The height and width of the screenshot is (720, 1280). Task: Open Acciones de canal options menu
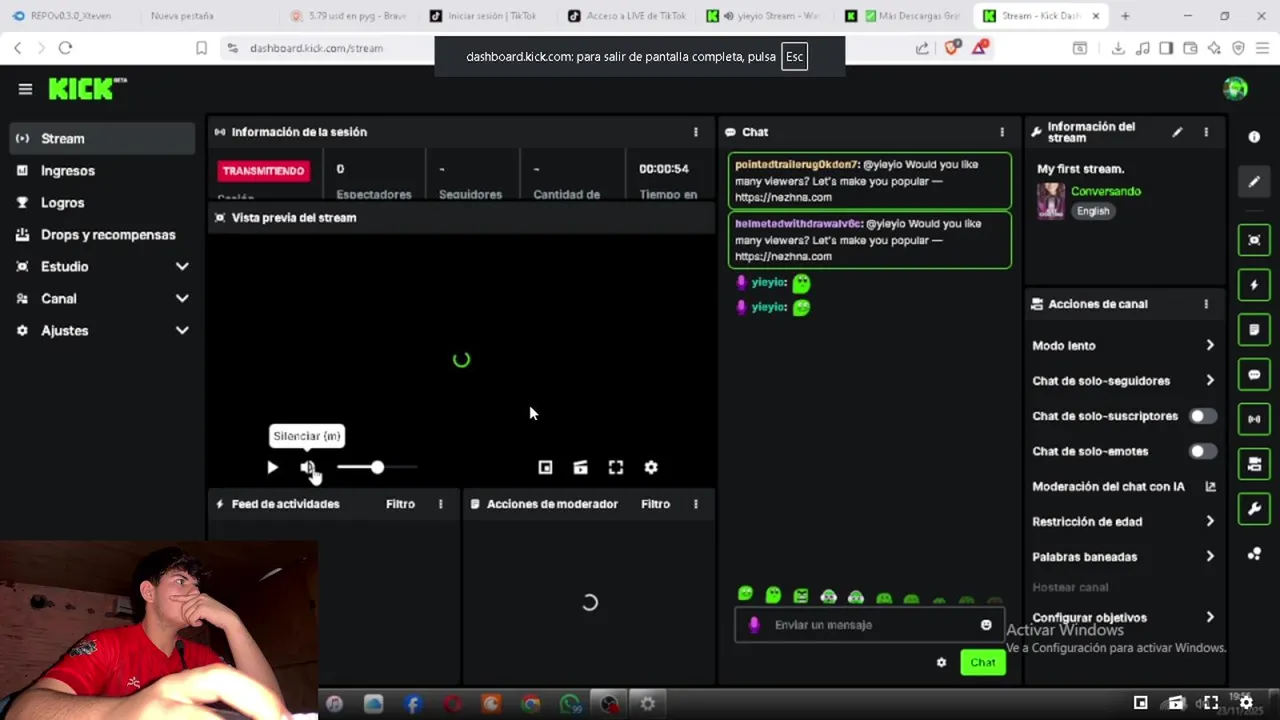pyautogui.click(x=1206, y=304)
